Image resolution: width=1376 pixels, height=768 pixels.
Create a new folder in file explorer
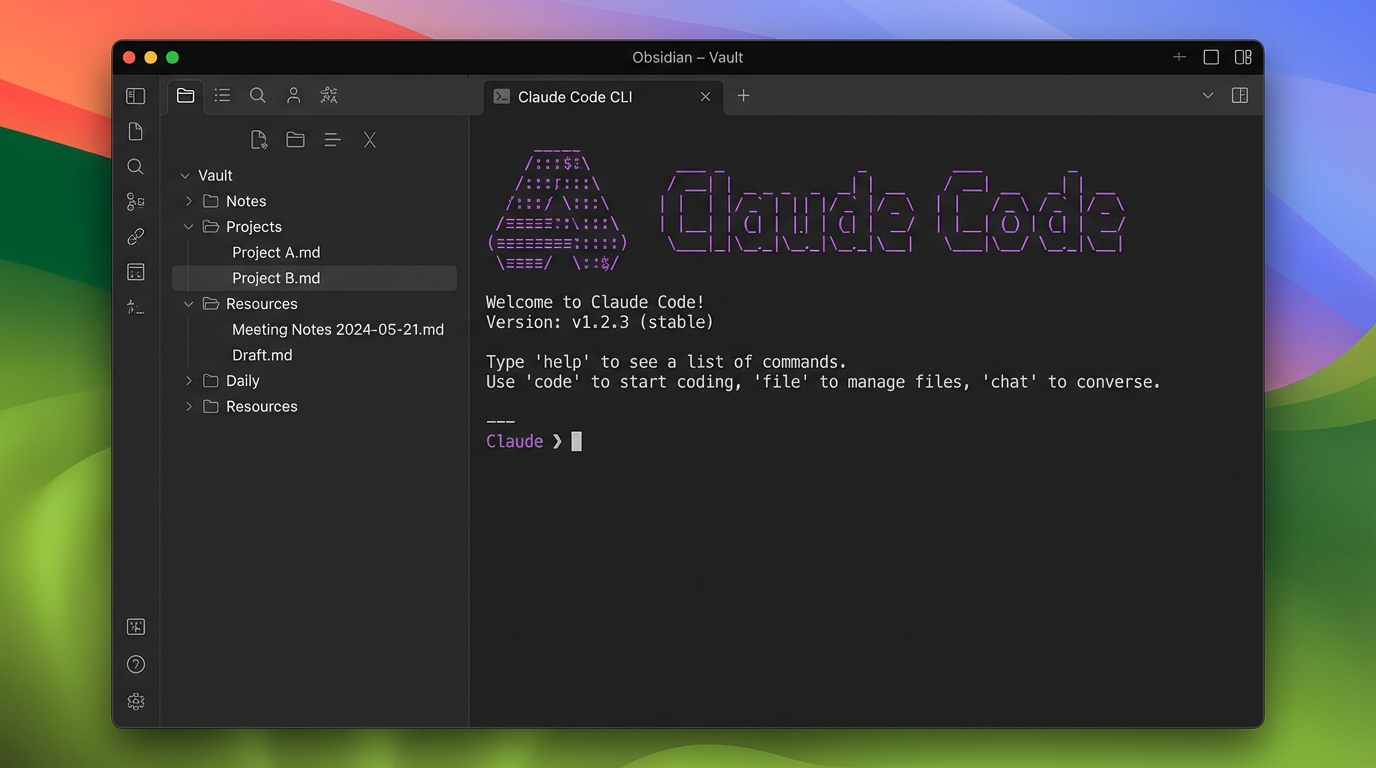click(x=295, y=140)
